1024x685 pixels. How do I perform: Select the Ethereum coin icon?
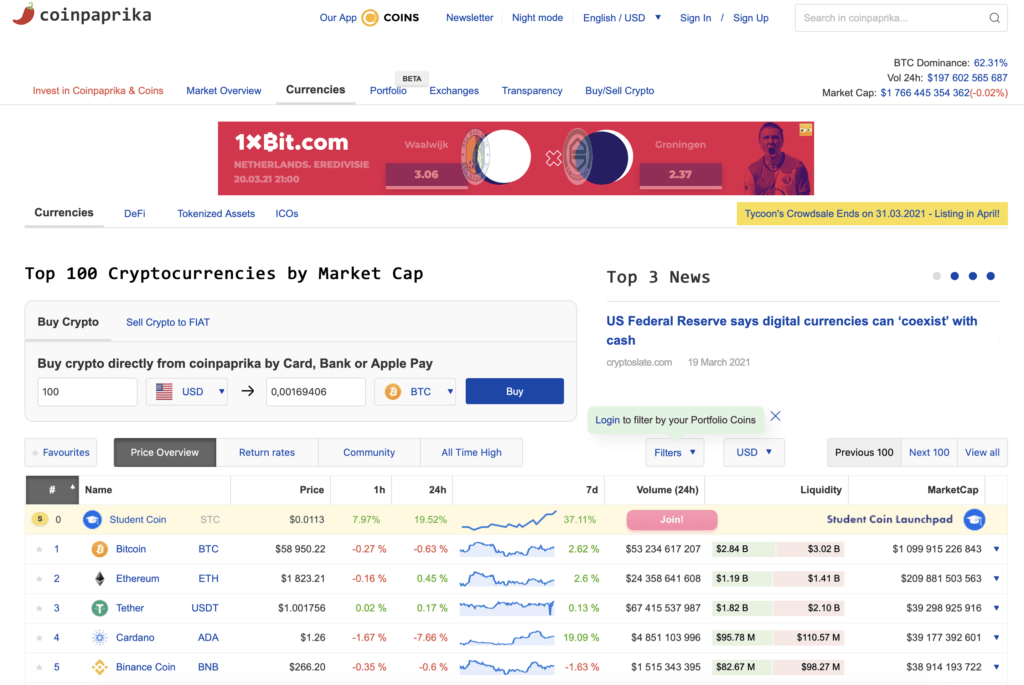coord(98,578)
